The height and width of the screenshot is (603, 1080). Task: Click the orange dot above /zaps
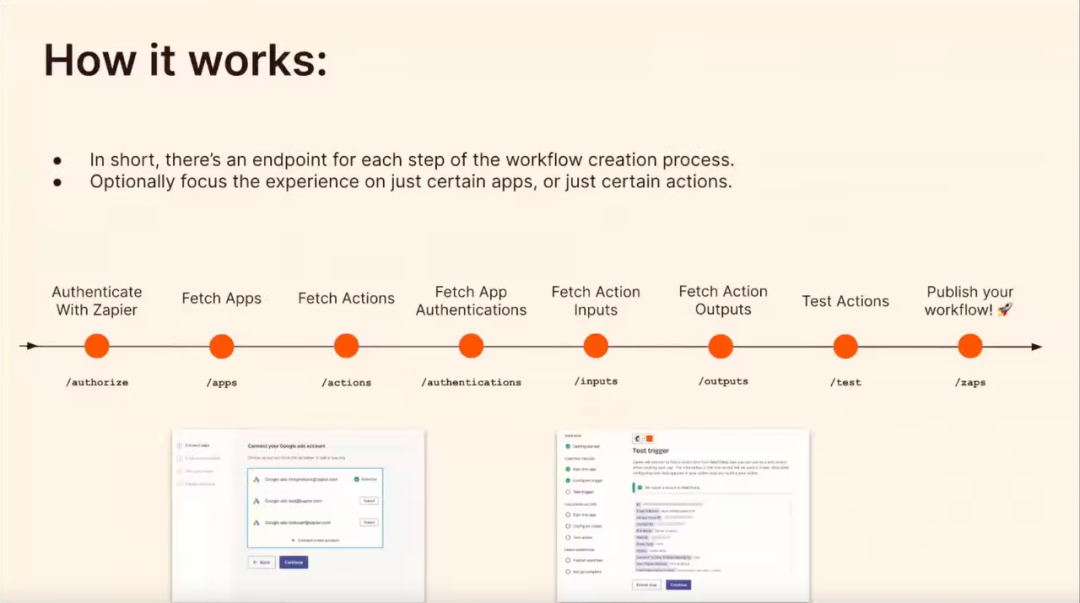tap(970, 346)
